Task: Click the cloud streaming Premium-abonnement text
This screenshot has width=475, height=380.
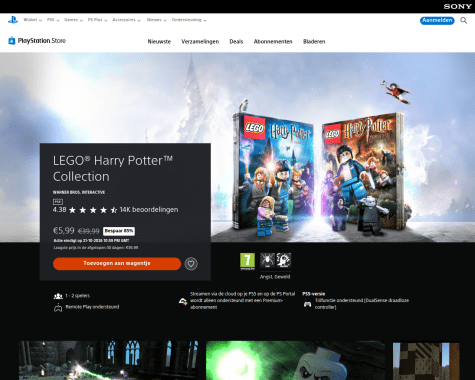Action: coord(242,301)
